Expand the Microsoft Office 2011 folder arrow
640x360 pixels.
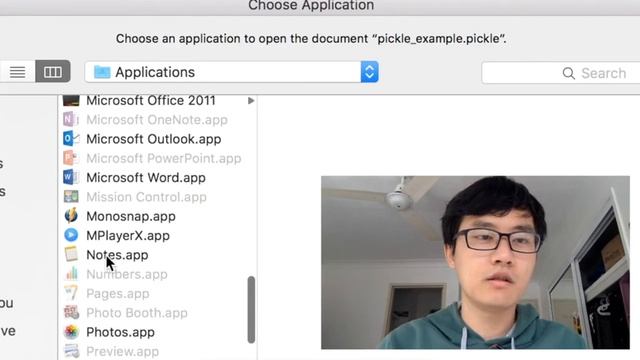pos(251,100)
